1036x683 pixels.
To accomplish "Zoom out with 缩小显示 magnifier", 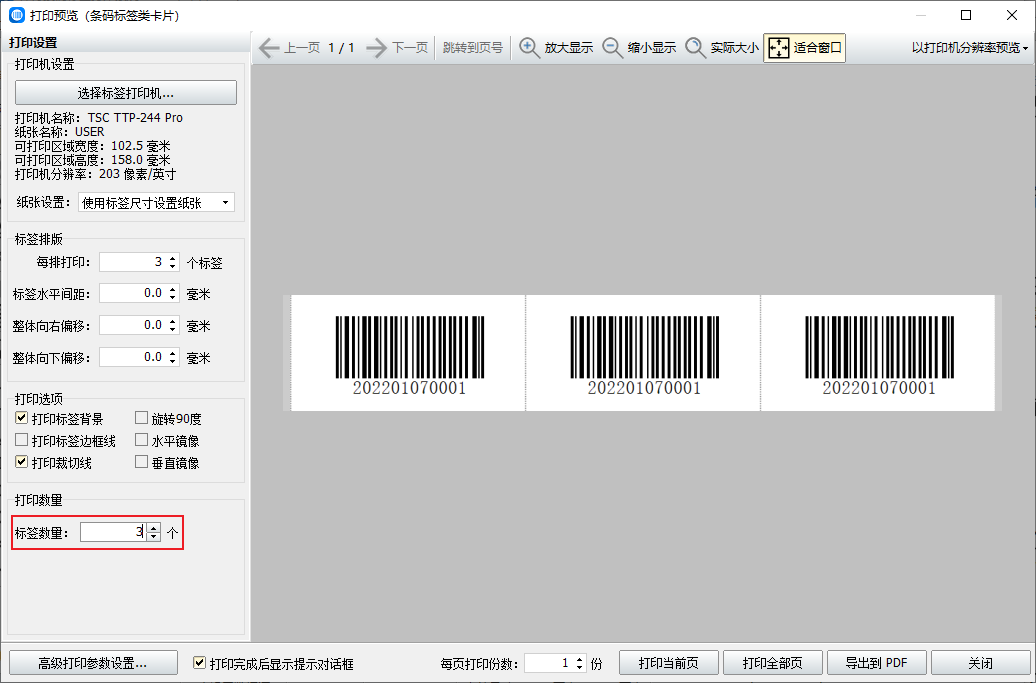I will click(x=639, y=48).
